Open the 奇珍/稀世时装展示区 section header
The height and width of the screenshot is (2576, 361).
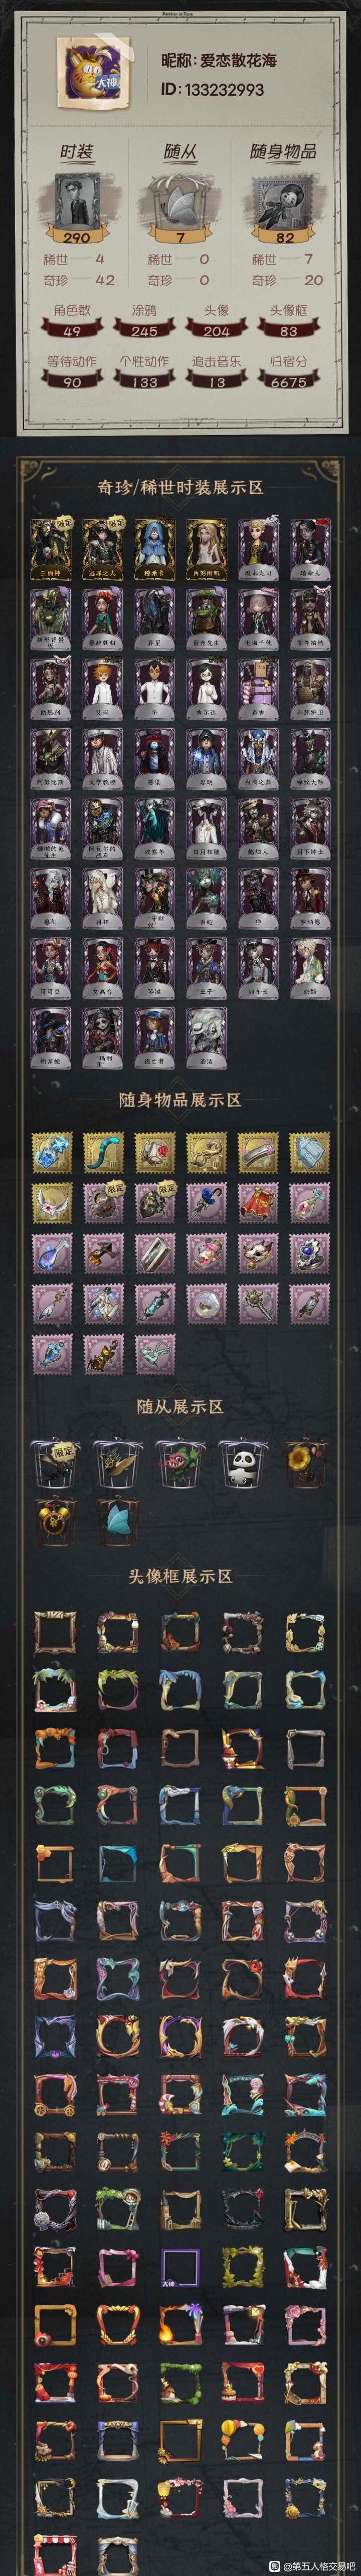(x=180, y=487)
